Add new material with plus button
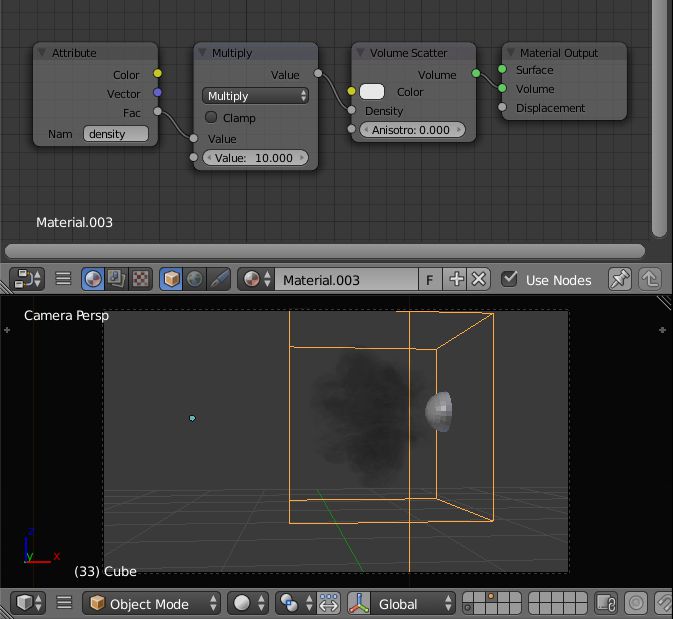 coord(456,279)
